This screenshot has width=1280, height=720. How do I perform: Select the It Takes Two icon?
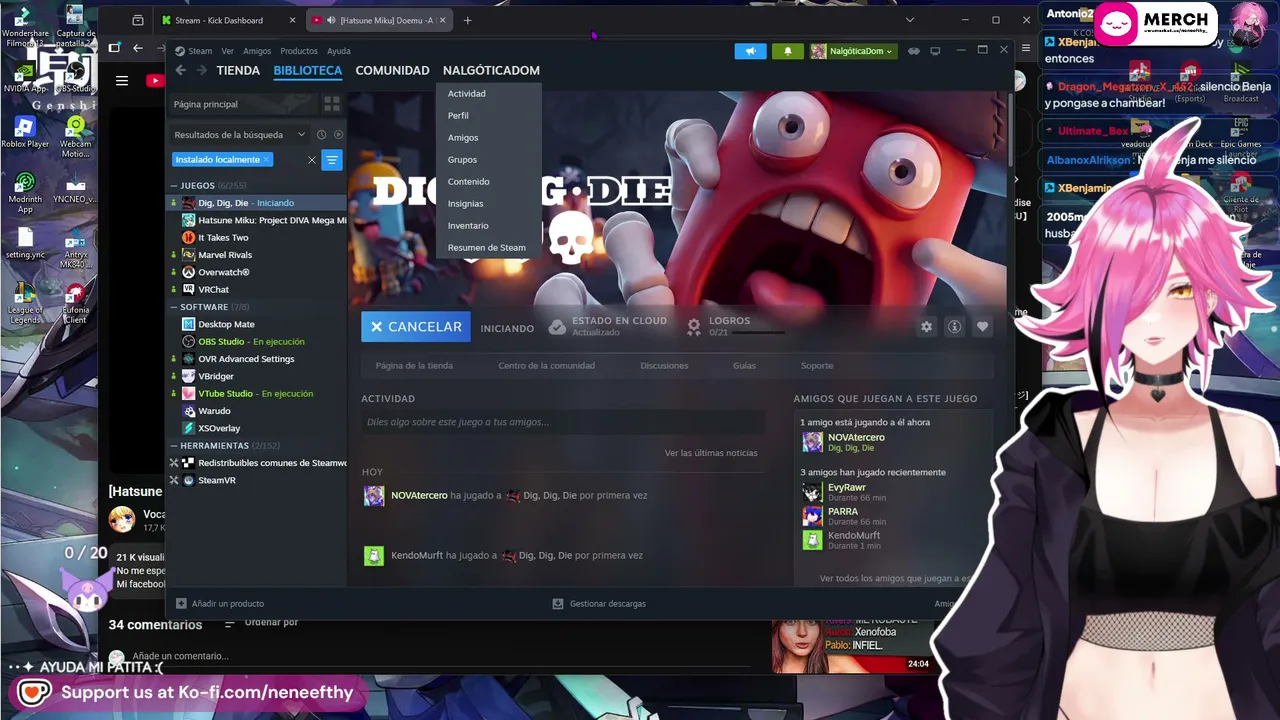tap(188, 238)
